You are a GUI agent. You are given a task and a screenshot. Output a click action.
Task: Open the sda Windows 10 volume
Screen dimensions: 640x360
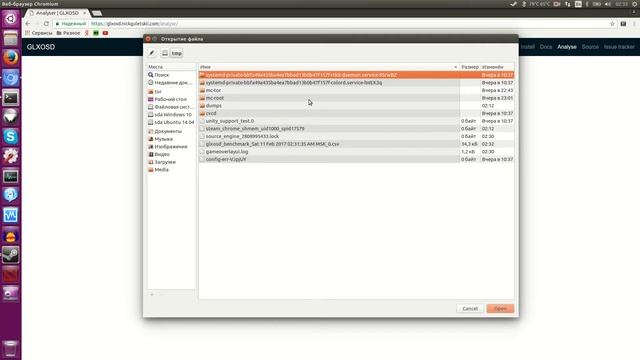[171, 115]
